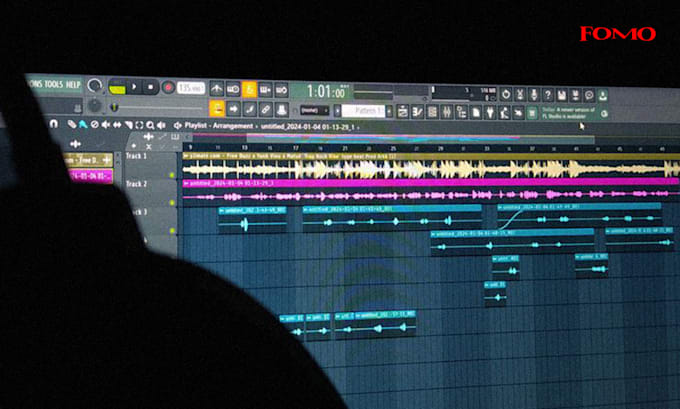The image size is (680, 409).
Task: Click the playlist overview scrollbar above the timeline
Action: 421,138
